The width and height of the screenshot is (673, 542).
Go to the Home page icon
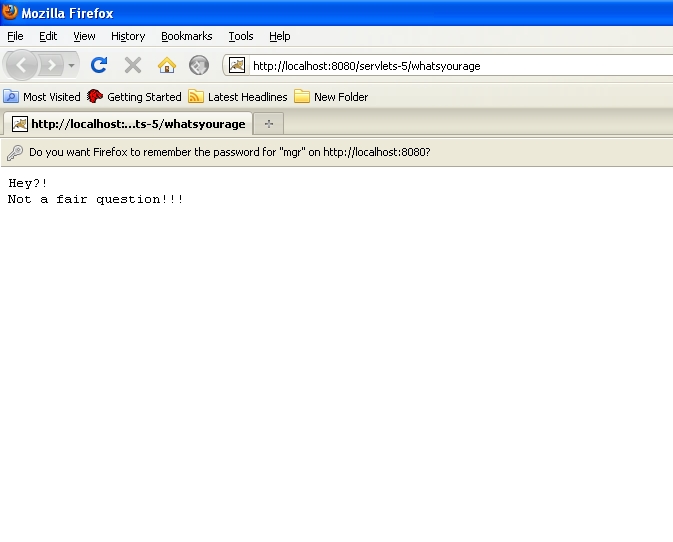[x=167, y=65]
